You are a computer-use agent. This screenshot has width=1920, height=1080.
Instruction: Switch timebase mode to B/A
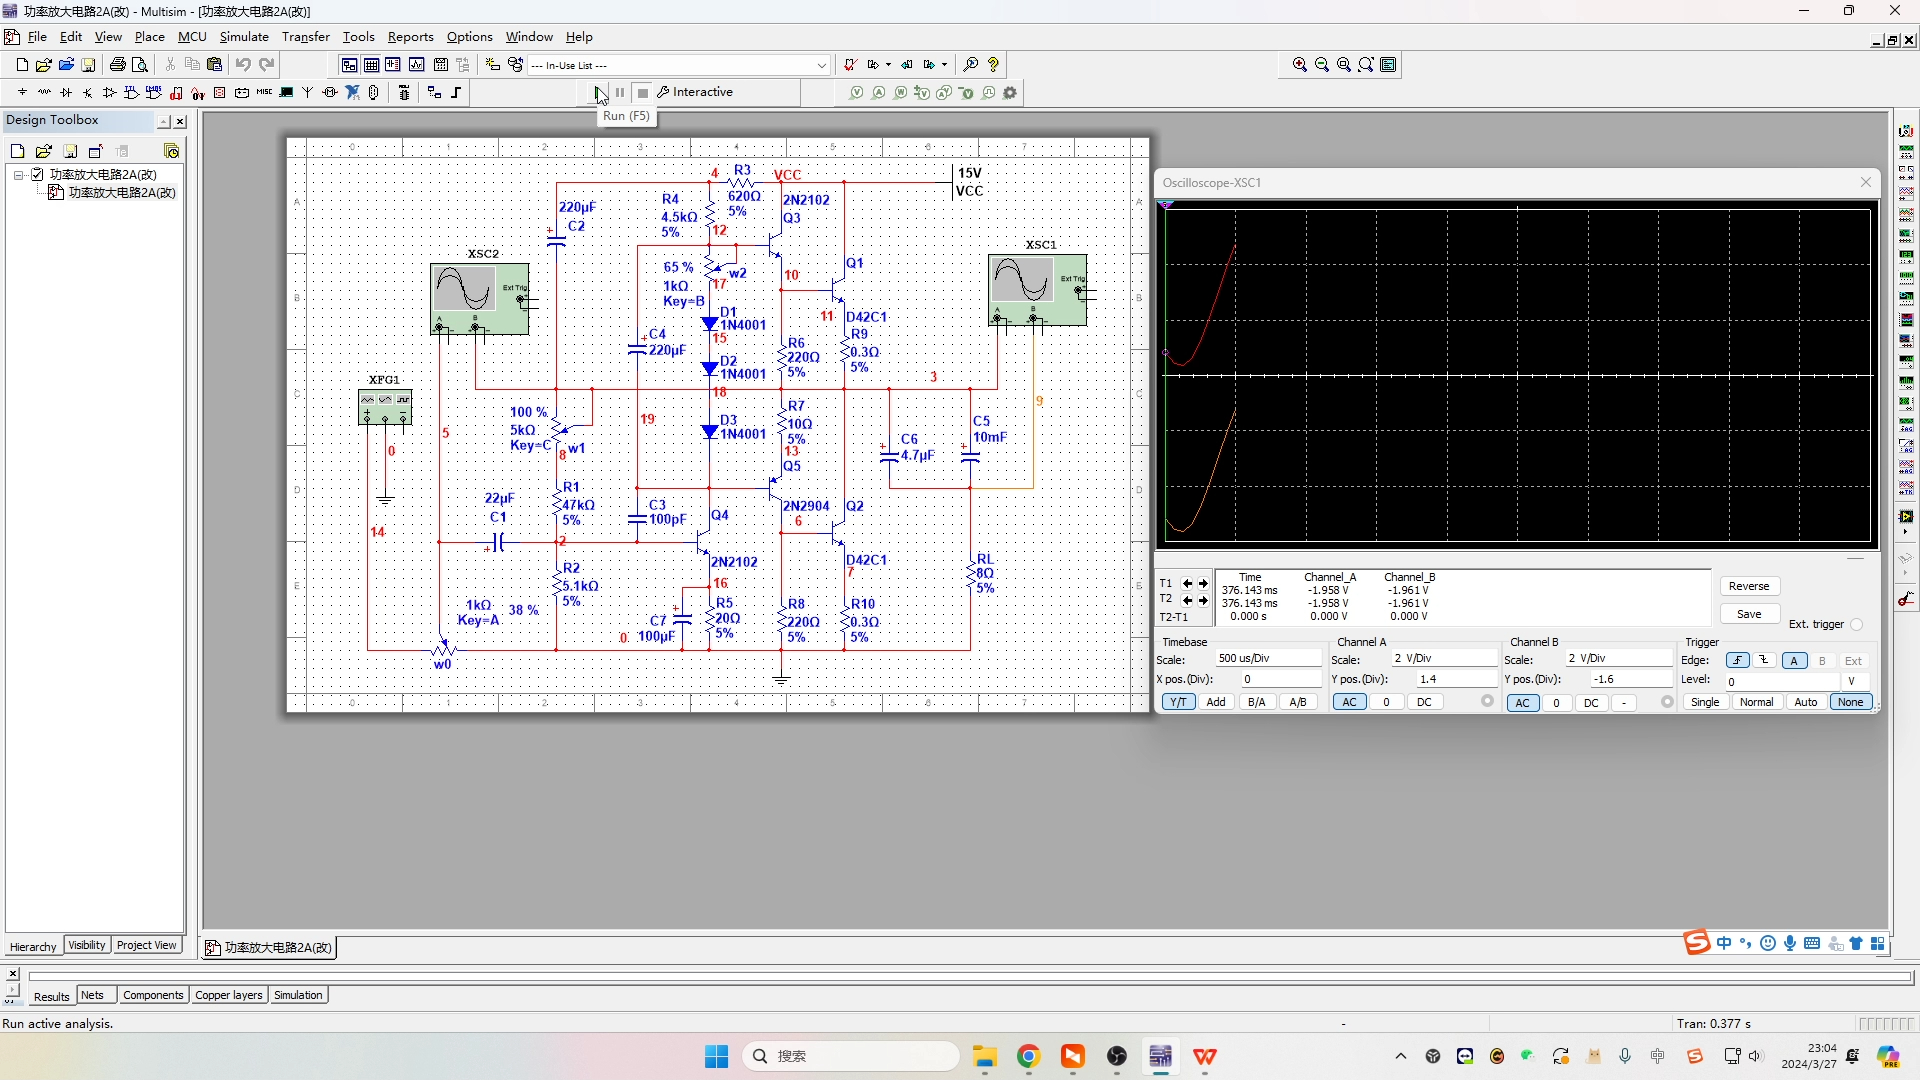(x=1256, y=702)
